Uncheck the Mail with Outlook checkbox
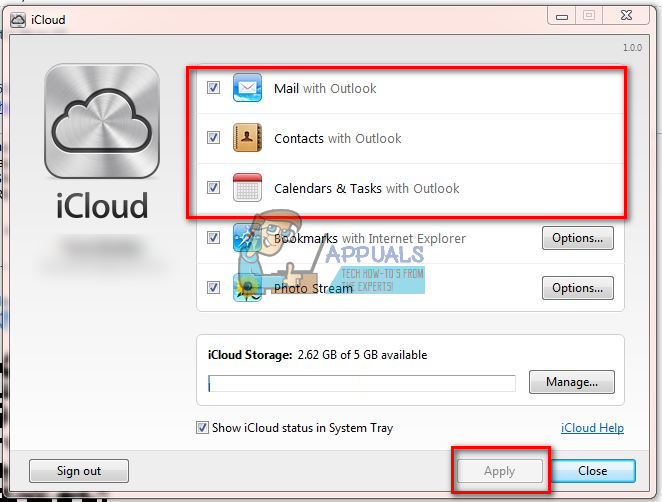 (213, 88)
